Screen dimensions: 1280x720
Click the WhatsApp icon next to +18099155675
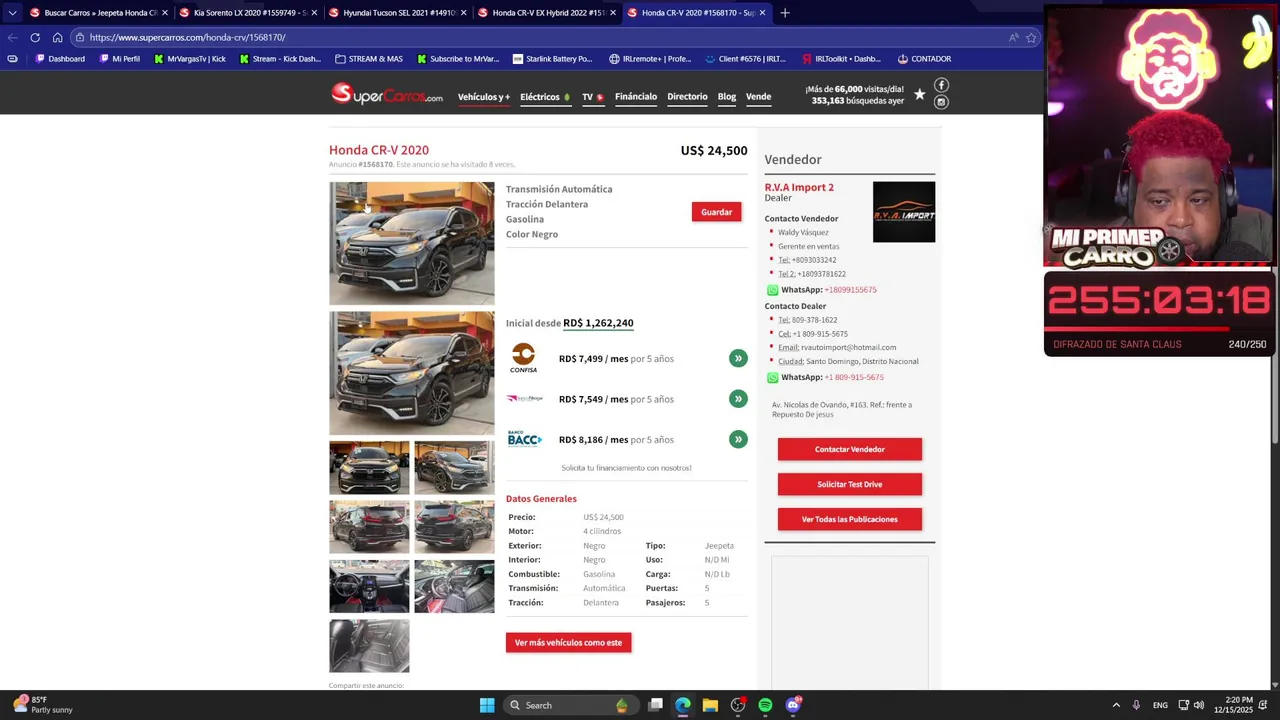tap(772, 290)
